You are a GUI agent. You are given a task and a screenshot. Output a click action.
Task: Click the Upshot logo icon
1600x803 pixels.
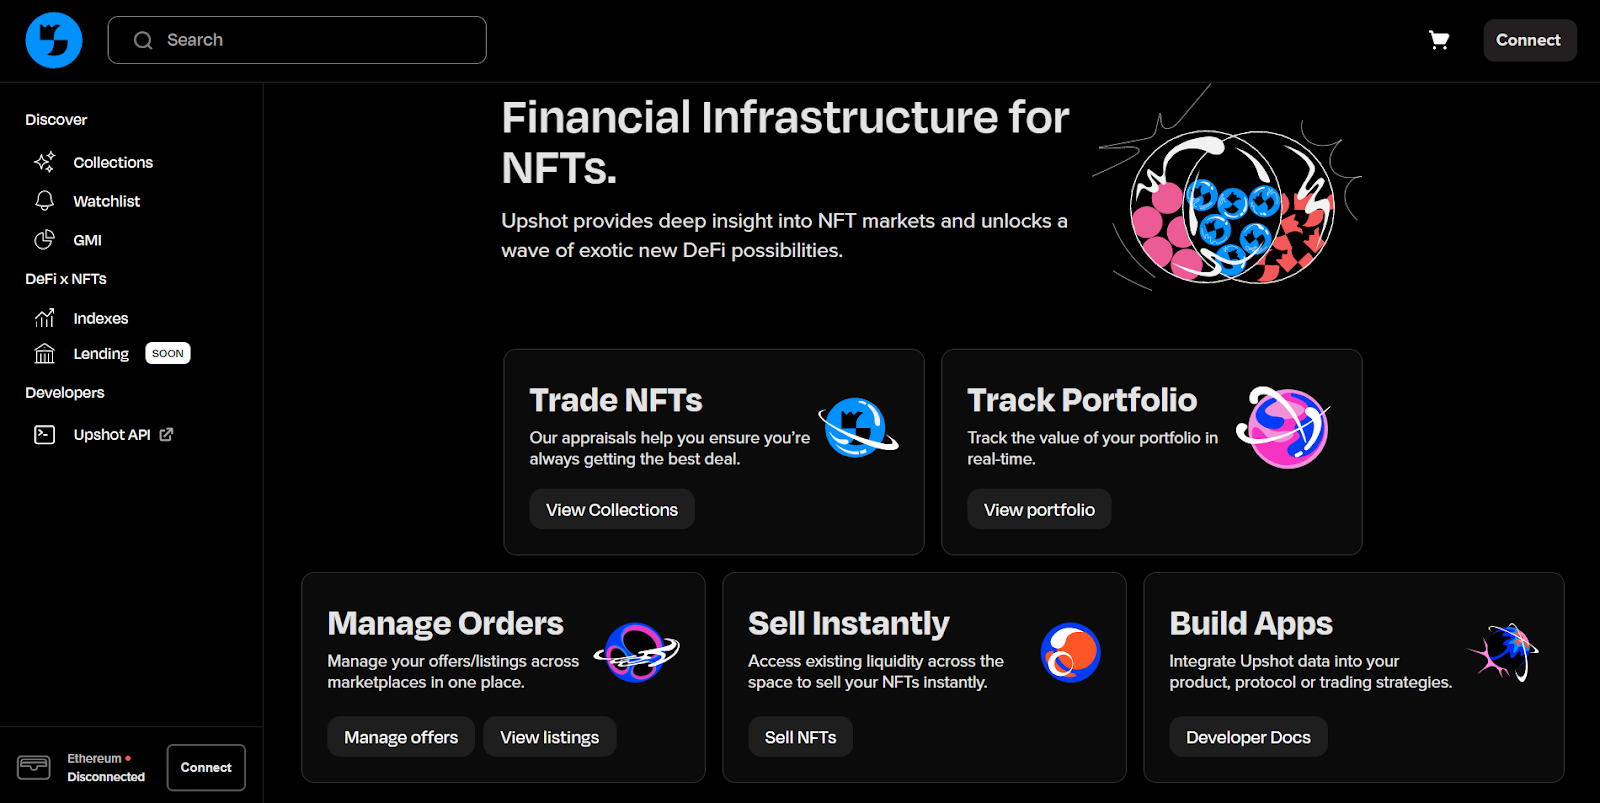tap(54, 40)
